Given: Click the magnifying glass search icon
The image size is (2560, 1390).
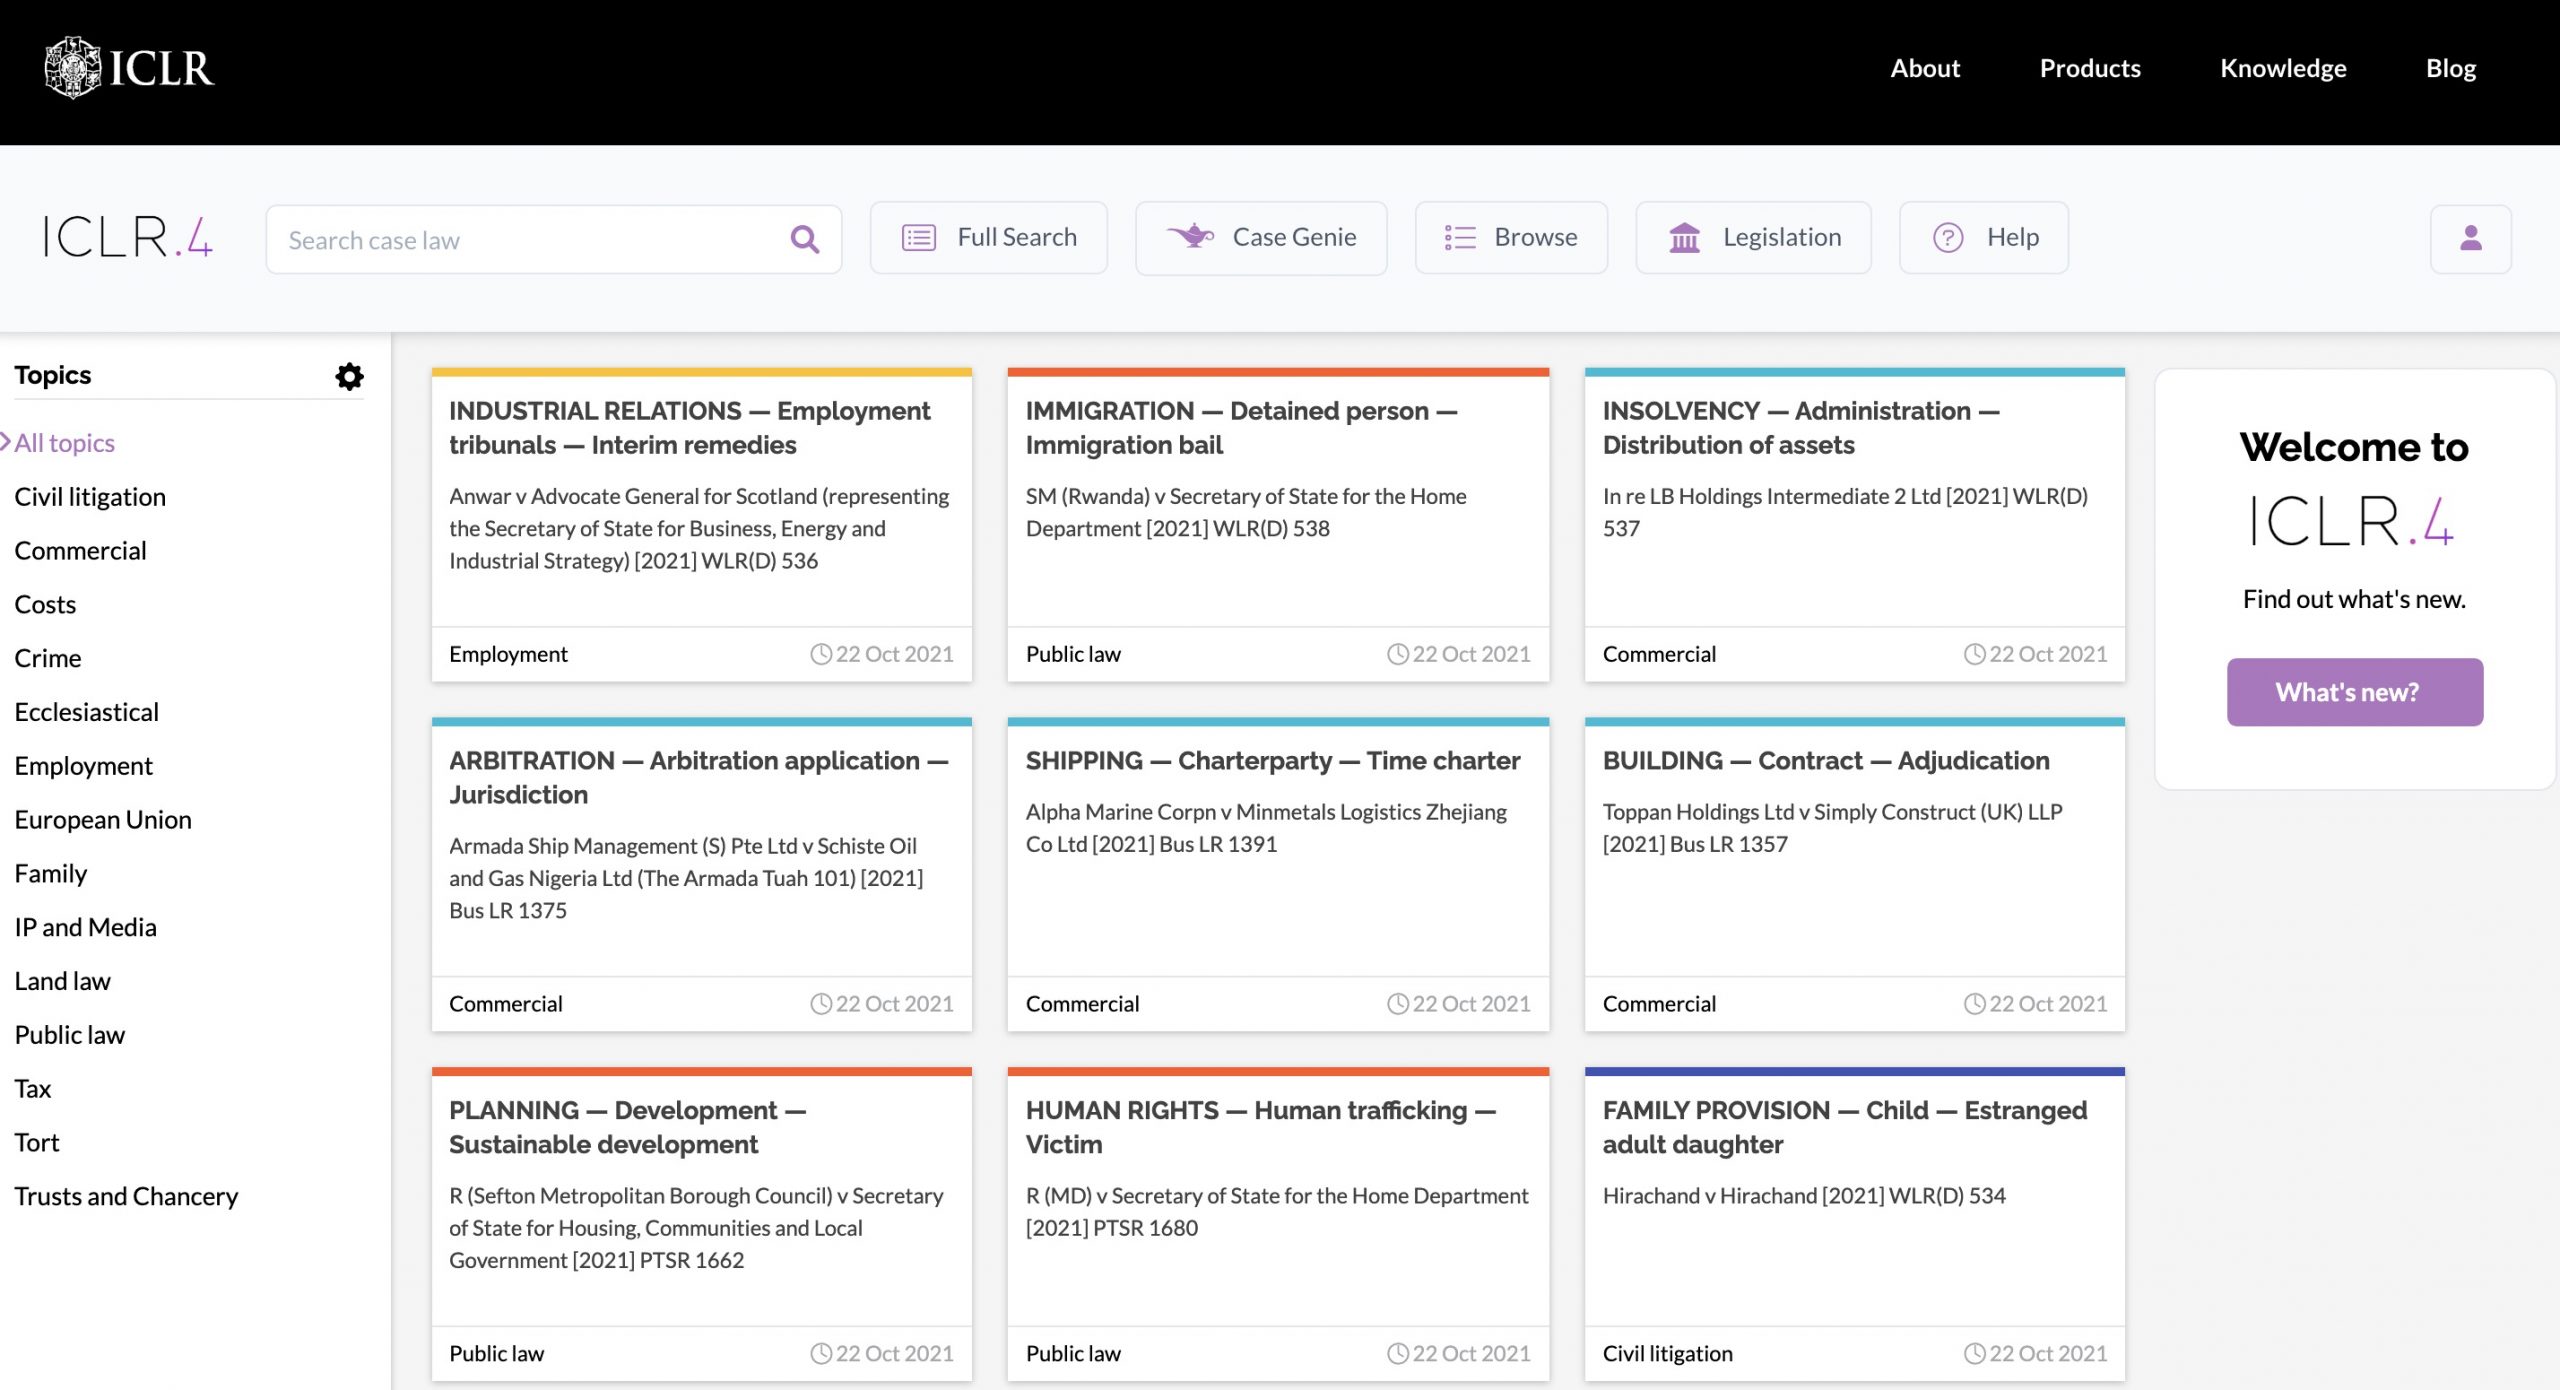Looking at the screenshot, I should click(x=804, y=239).
